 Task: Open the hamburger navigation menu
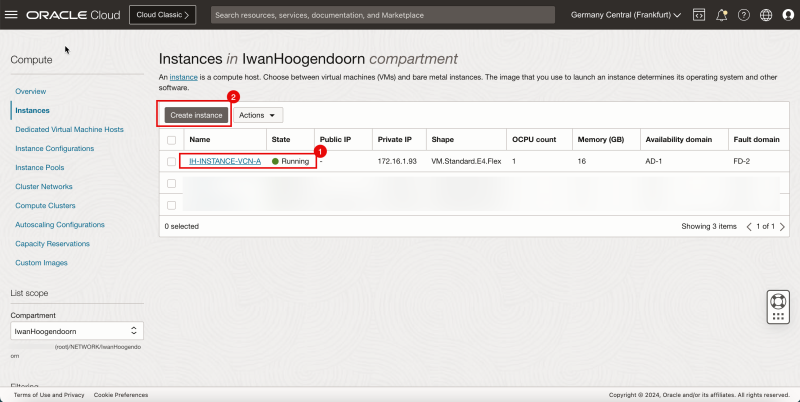(12, 15)
